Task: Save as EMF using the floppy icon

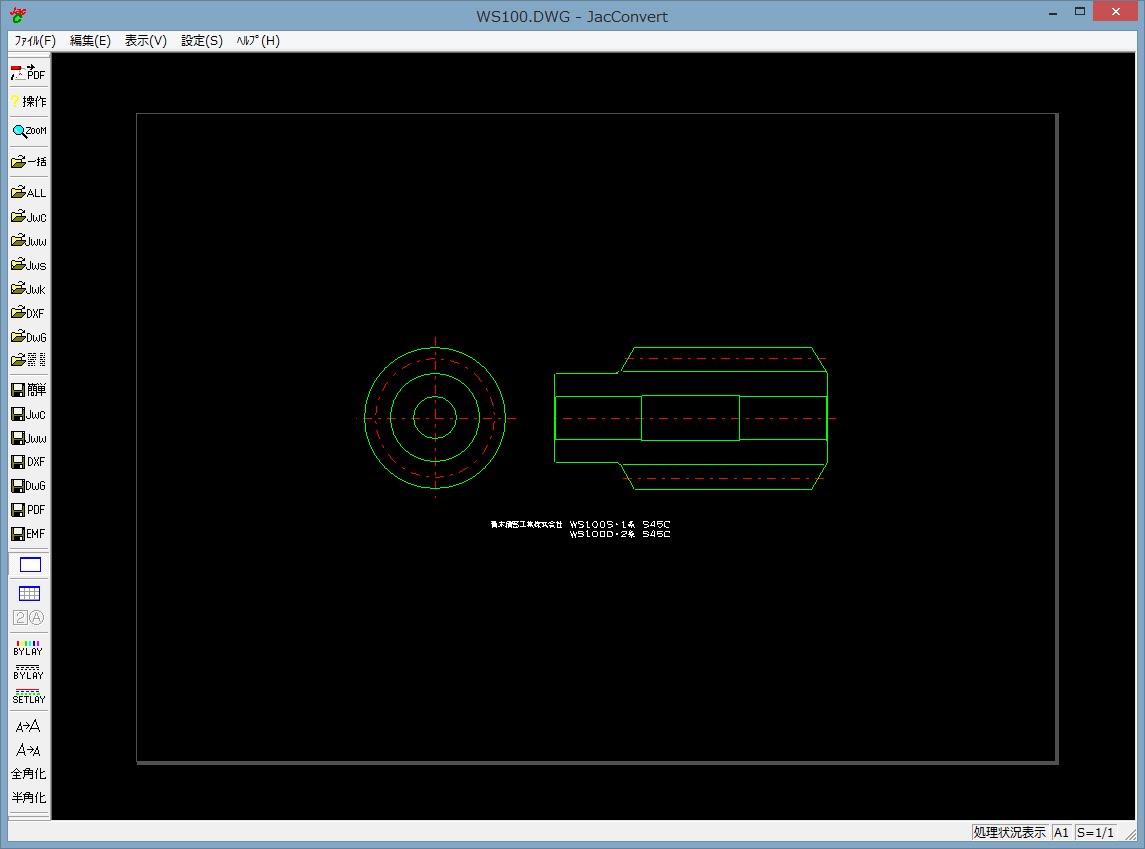Action: 28,534
